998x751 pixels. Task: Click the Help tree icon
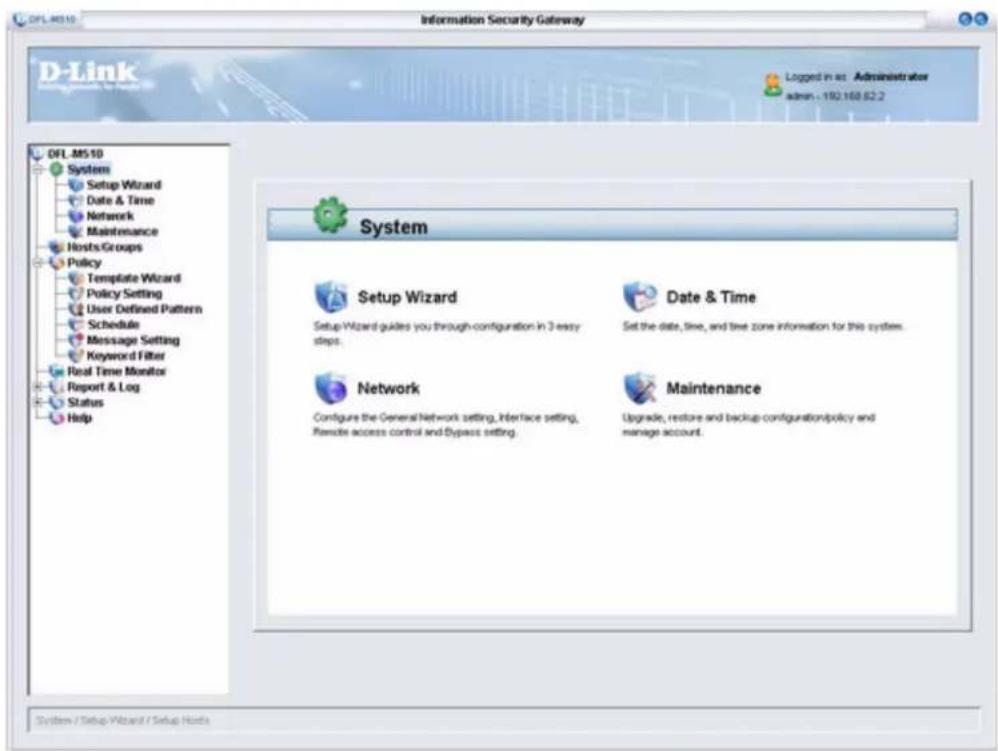pyautogui.click(x=57, y=418)
